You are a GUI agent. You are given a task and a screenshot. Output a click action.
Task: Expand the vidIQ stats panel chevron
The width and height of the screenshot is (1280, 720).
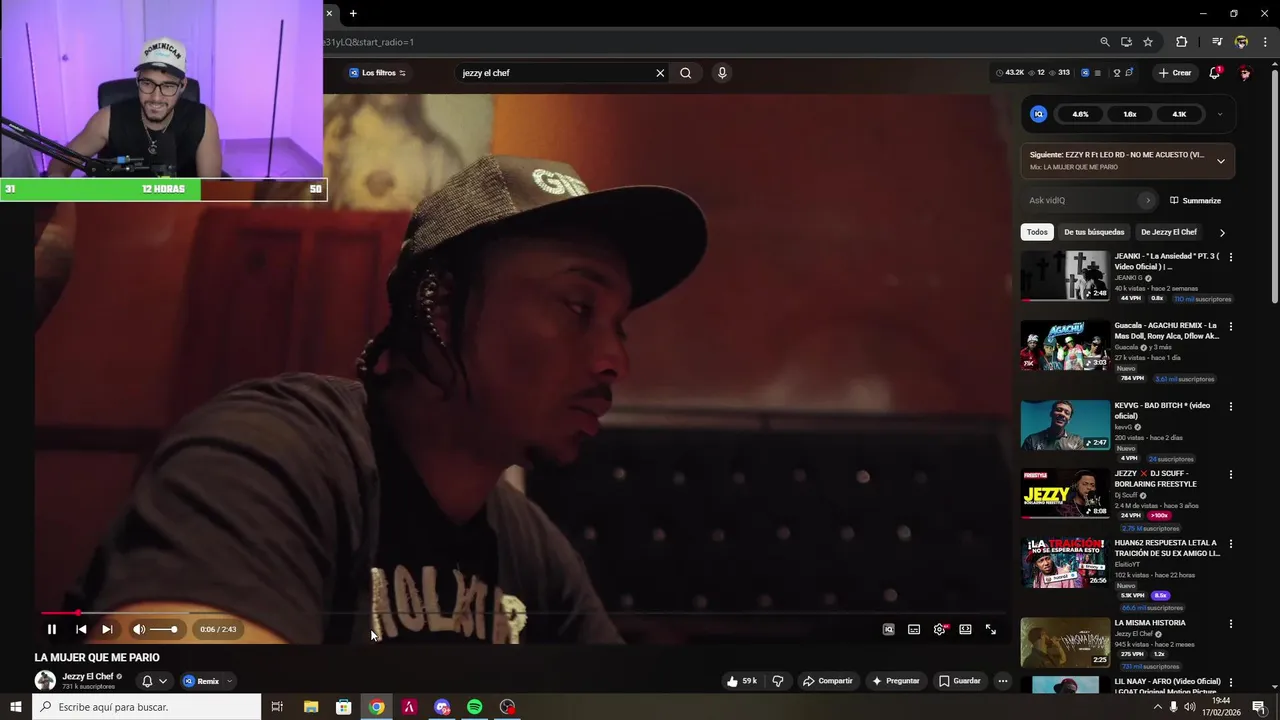(x=1220, y=114)
